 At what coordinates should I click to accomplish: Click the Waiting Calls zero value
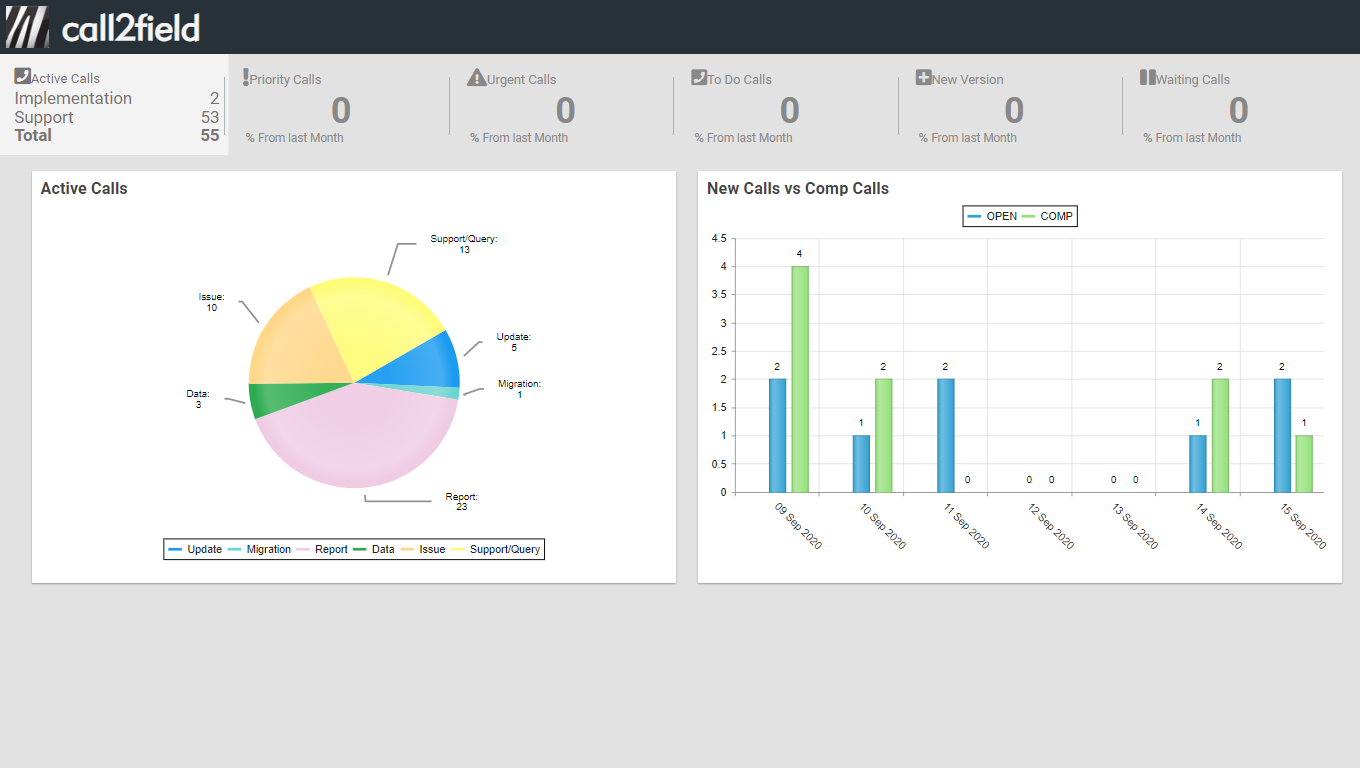point(1238,110)
